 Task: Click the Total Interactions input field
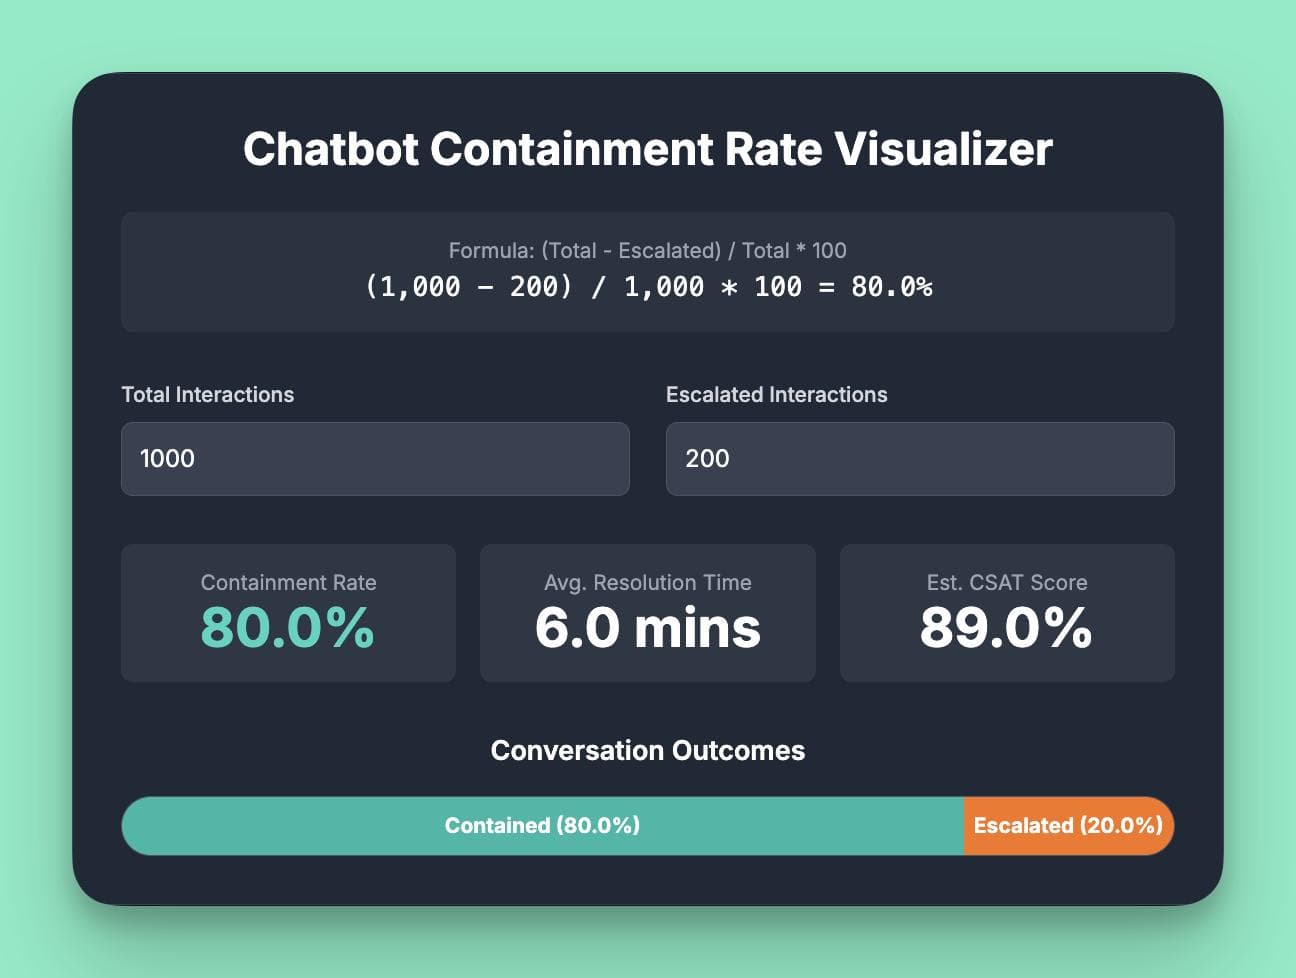[x=375, y=459]
